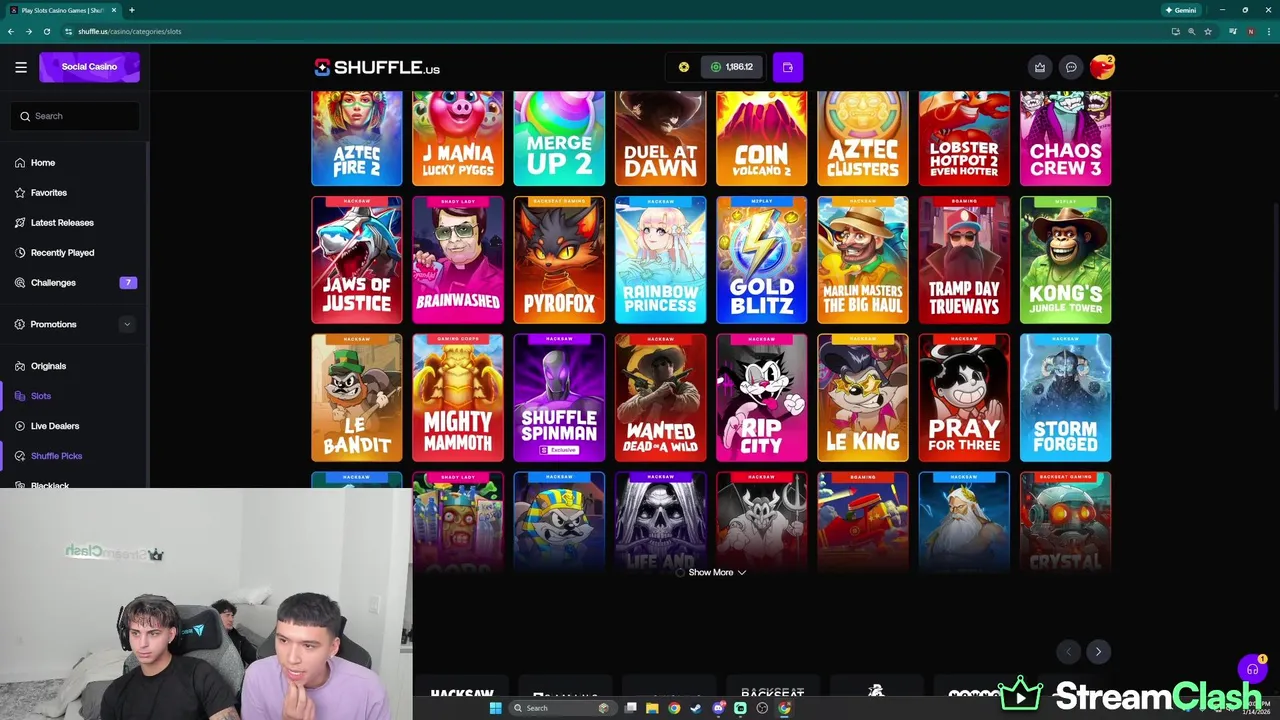The height and width of the screenshot is (720, 1280).
Task: Open Discord from the taskbar
Action: 718,708
